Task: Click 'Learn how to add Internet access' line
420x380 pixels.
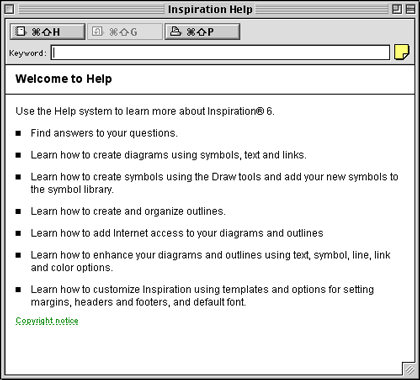Action: [x=177, y=233]
